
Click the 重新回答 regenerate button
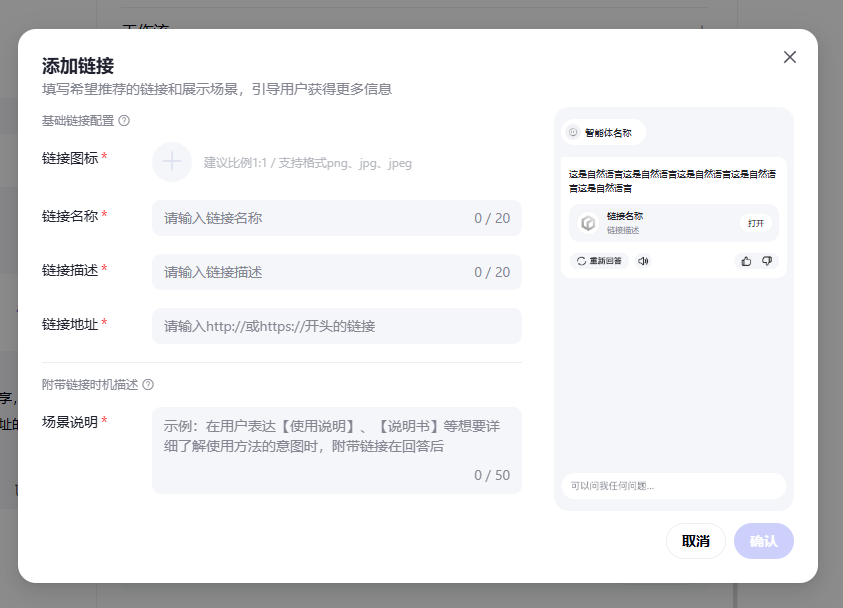click(599, 261)
